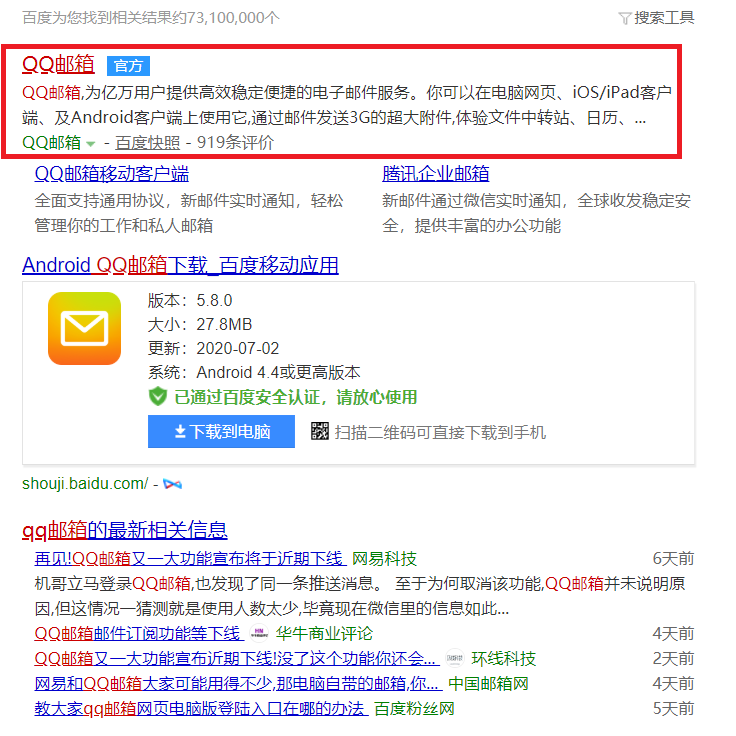Open QQ邮箱移动客户端 sublink
This screenshot has height=736, width=736.
[112, 174]
